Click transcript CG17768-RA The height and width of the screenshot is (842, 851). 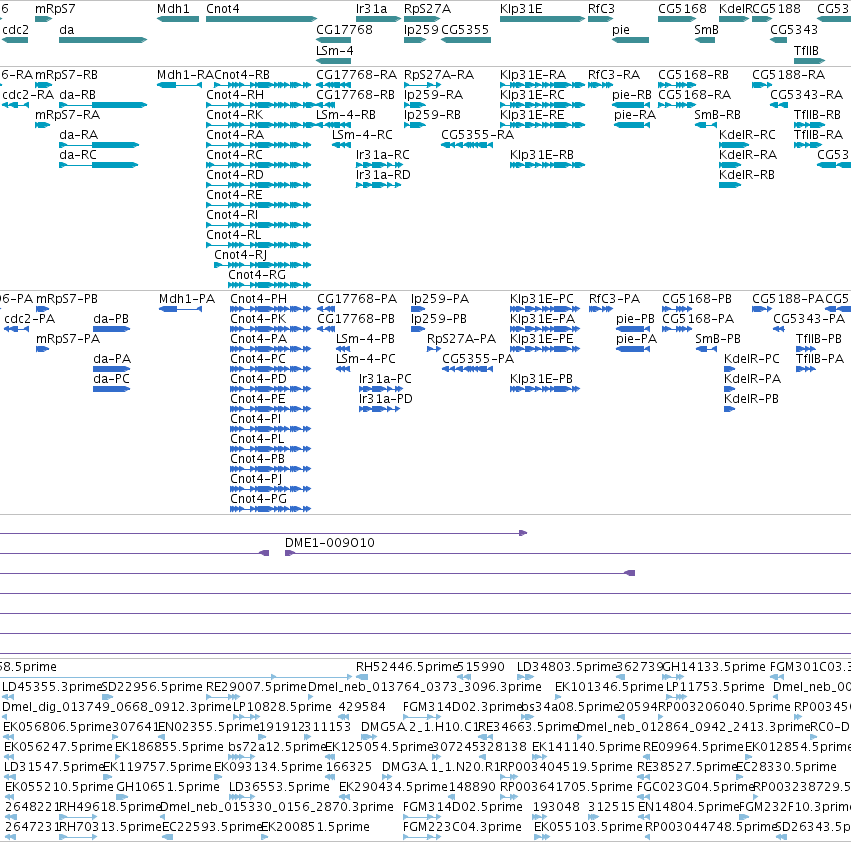[357, 75]
